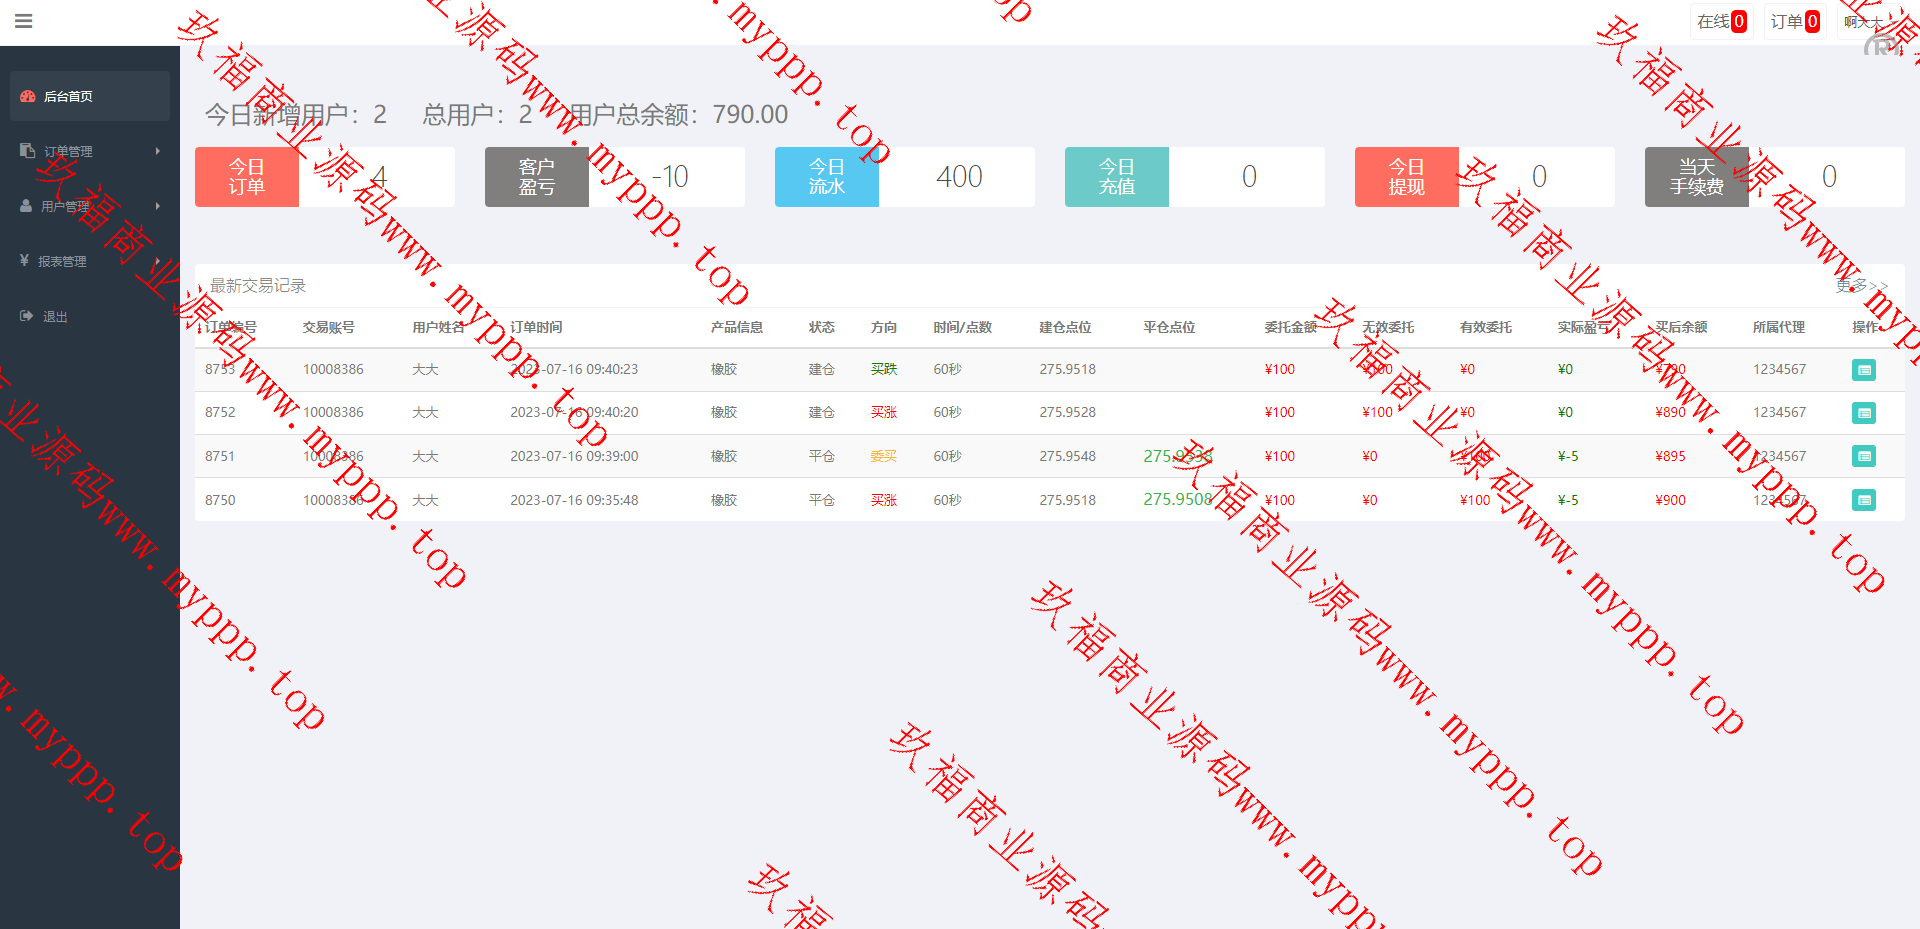
Task: Click the red 今日订单 tile
Action: coord(247,177)
